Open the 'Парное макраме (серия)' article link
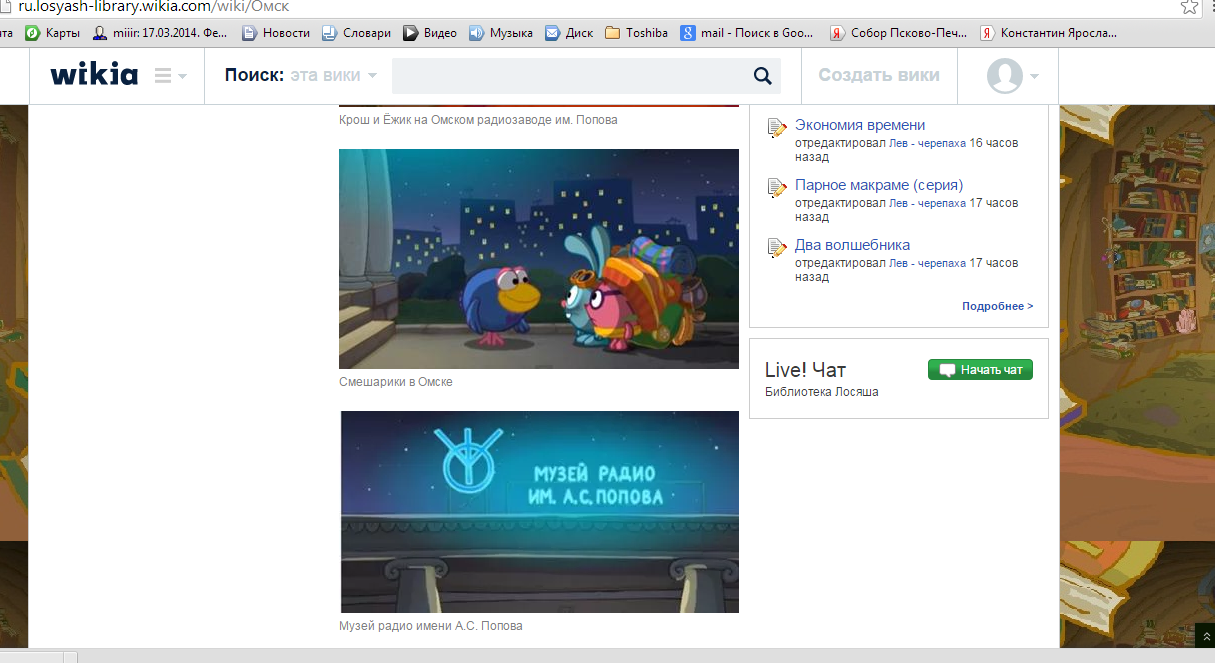This screenshot has width=1215, height=663. pyautogui.click(x=879, y=185)
